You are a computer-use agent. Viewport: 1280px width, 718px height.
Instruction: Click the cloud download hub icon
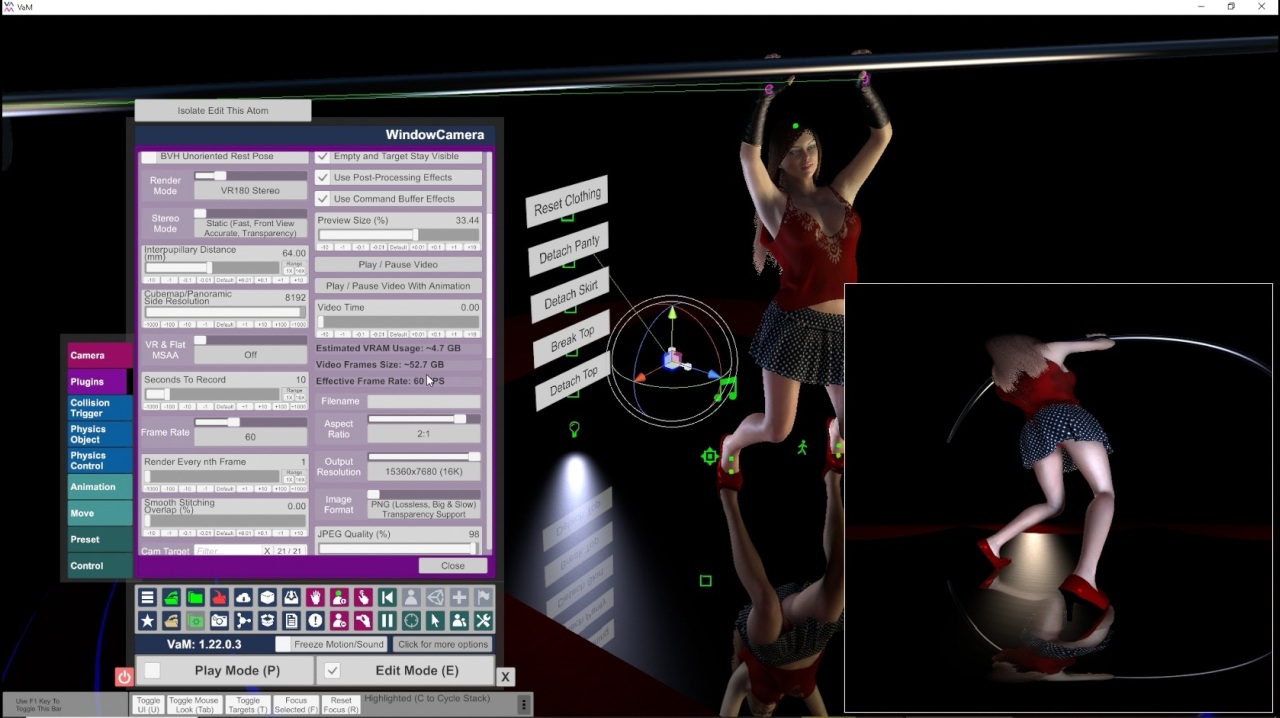243,598
